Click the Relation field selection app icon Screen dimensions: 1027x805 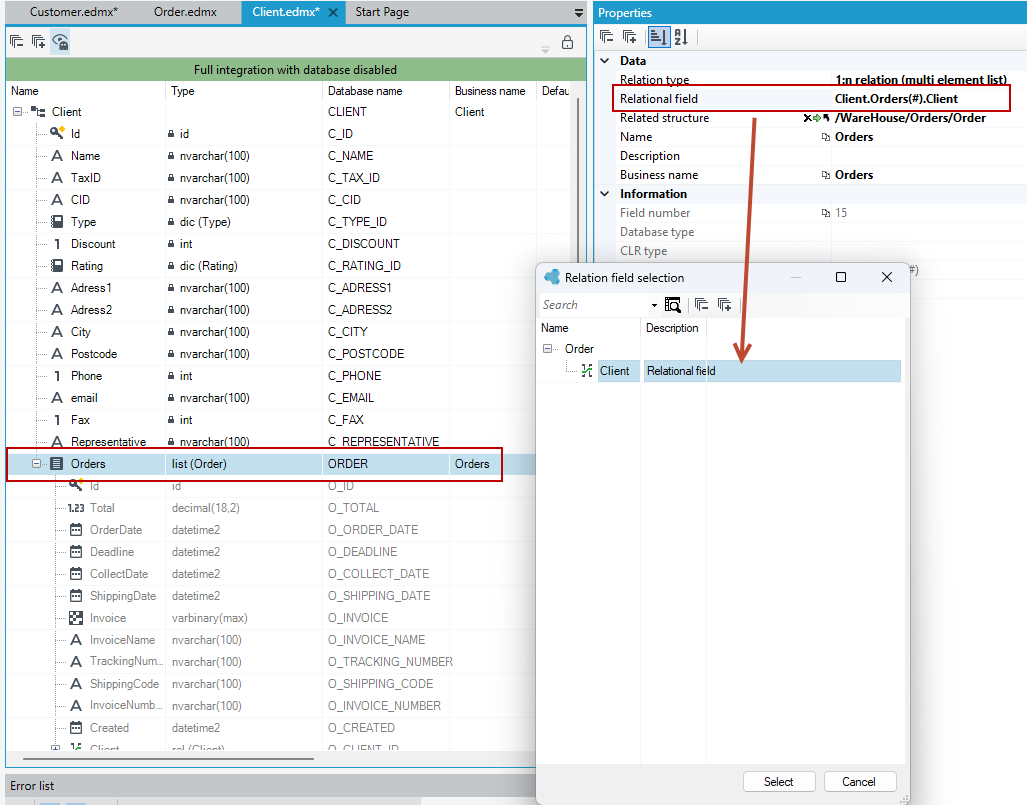552,277
